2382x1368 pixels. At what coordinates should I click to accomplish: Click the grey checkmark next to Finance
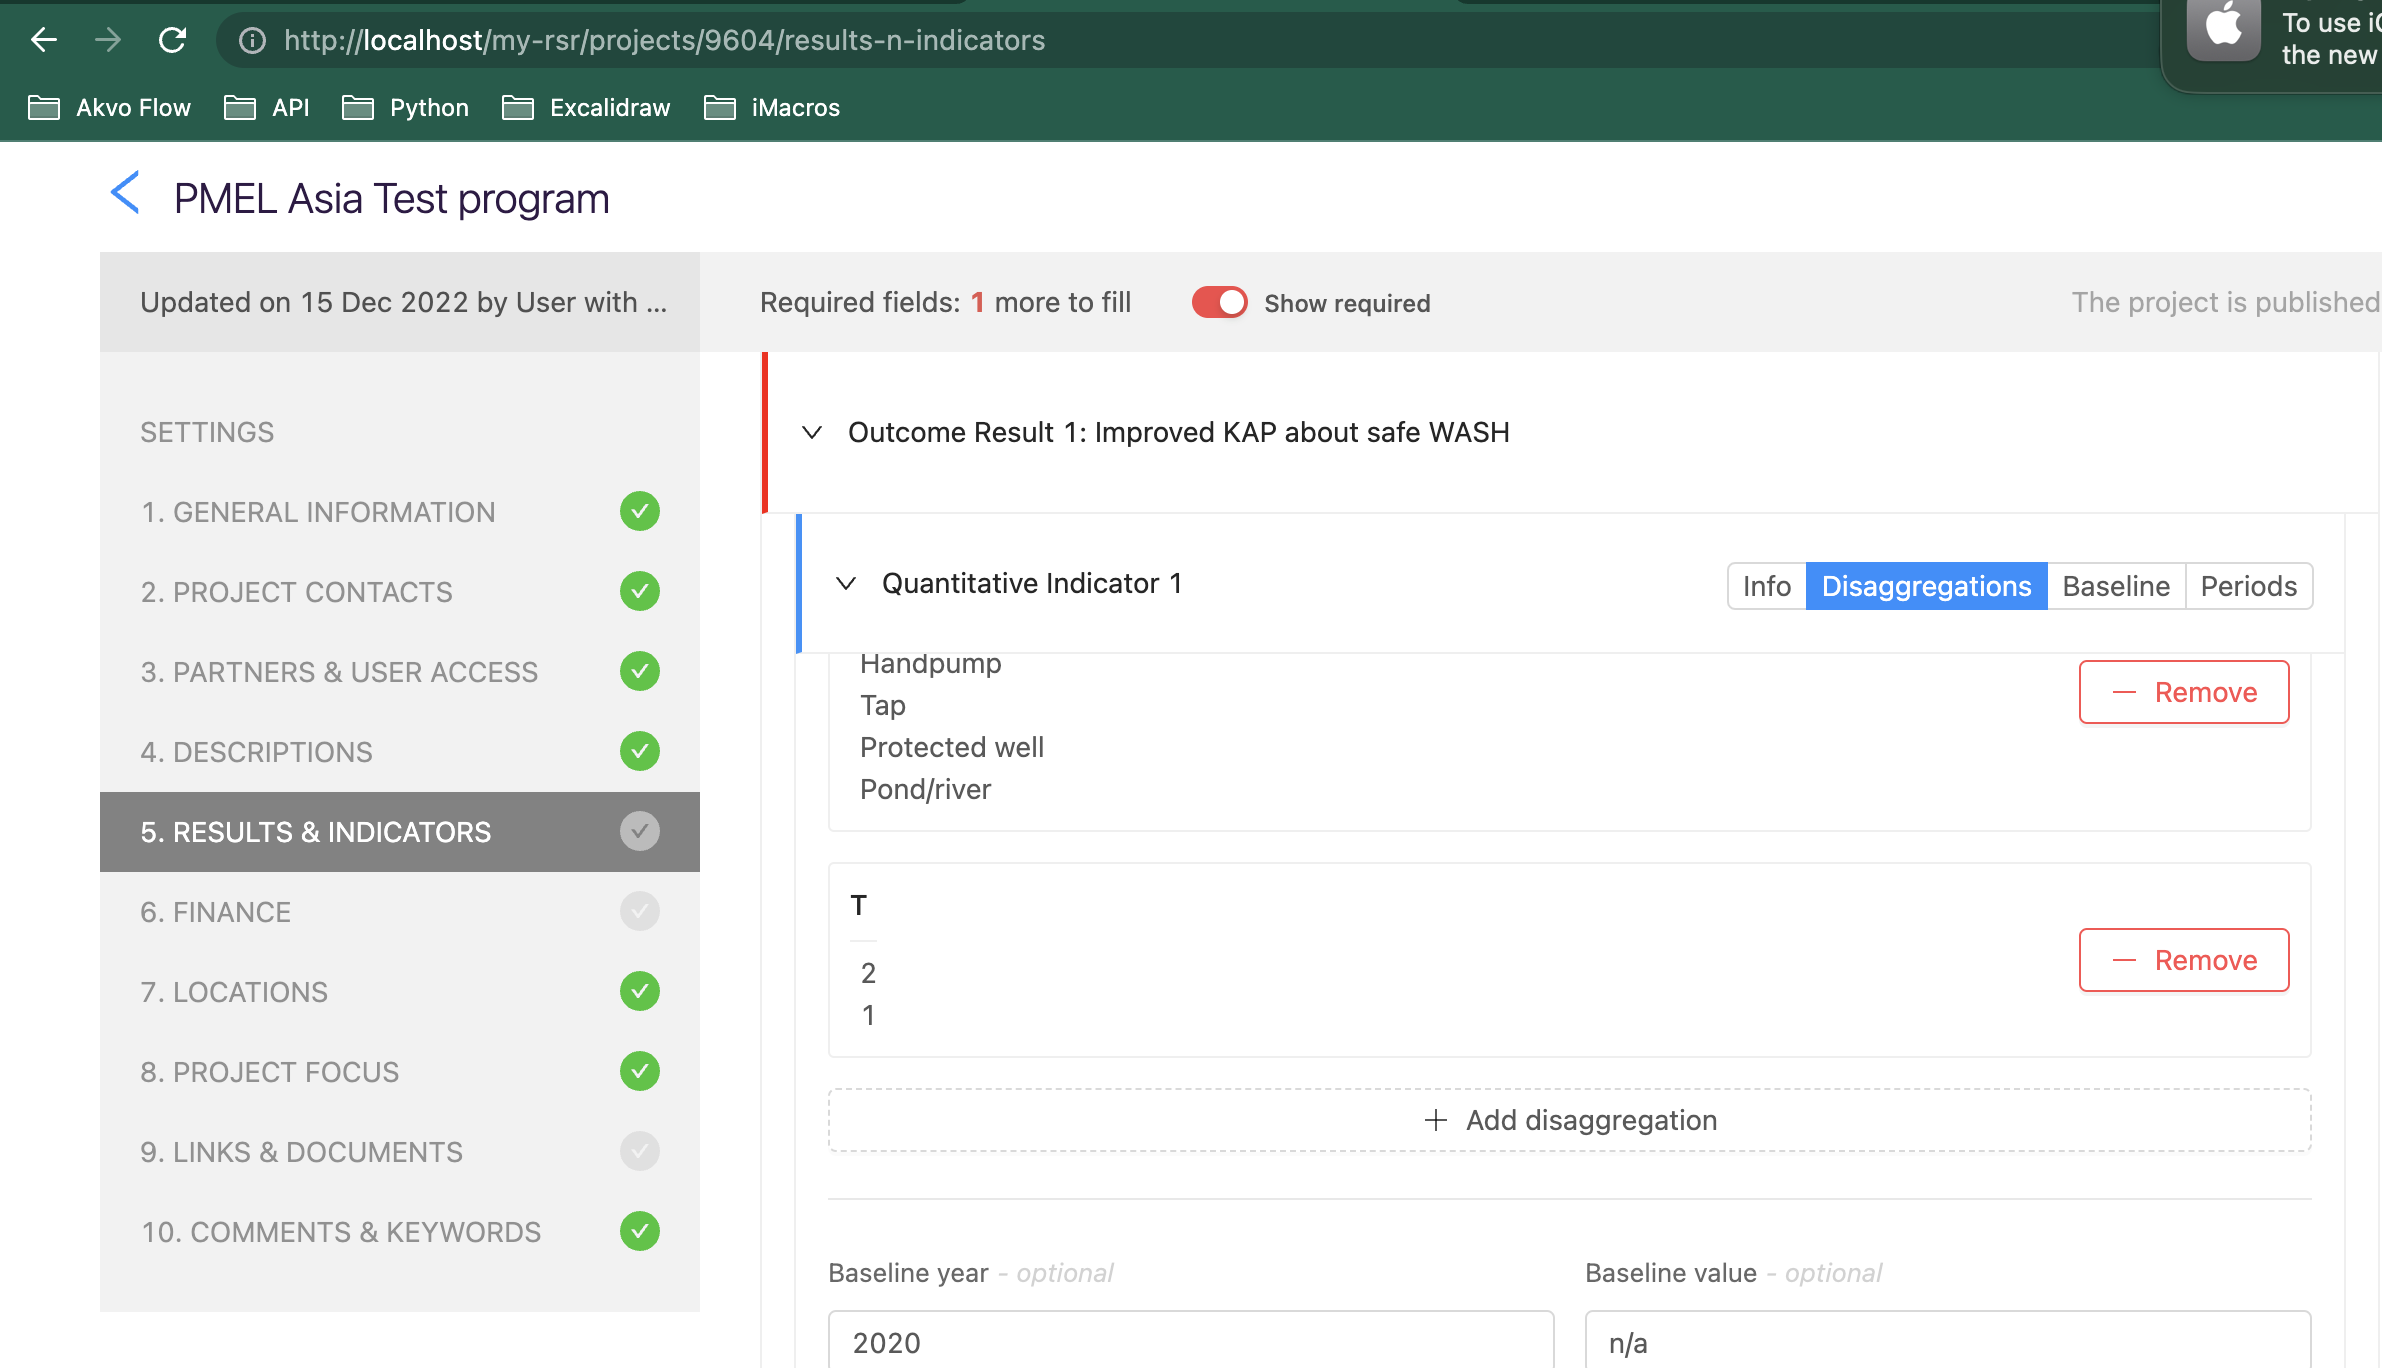click(x=639, y=911)
